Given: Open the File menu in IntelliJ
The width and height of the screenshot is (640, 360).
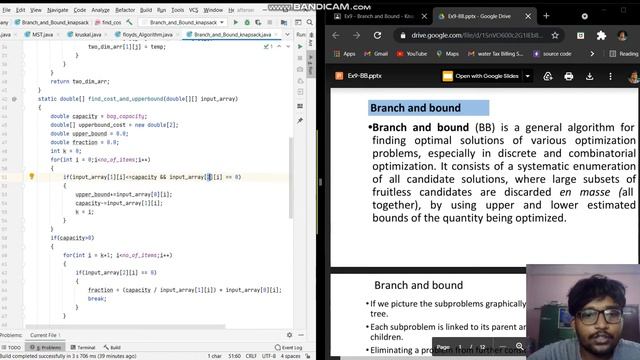Looking at the screenshot, I should click(x=7, y=10).
